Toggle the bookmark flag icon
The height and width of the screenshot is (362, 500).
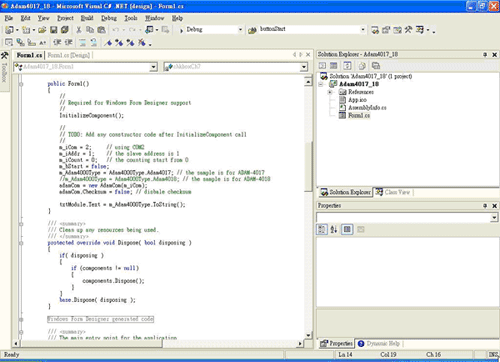[x=107, y=42]
